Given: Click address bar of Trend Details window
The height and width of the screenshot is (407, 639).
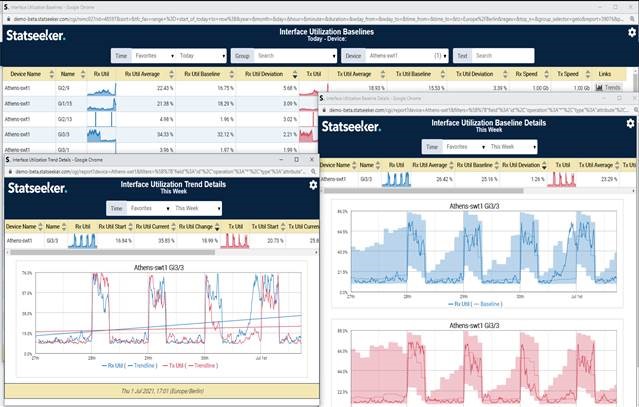Looking at the screenshot, I should coord(161,172).
